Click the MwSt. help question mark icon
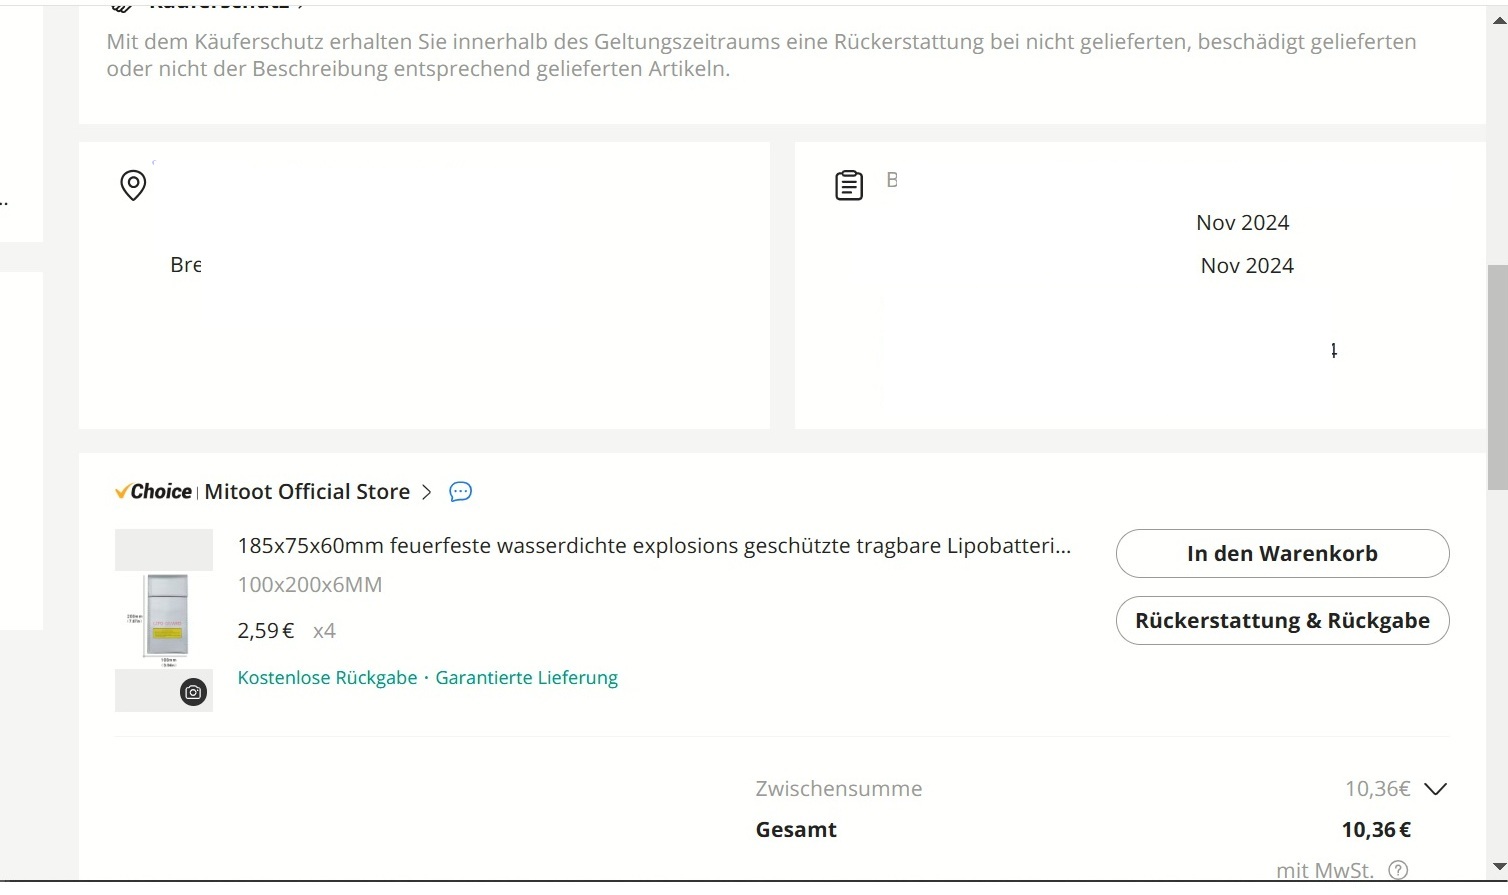Viewport: 1508px width, 895px height. [1398, 870]
